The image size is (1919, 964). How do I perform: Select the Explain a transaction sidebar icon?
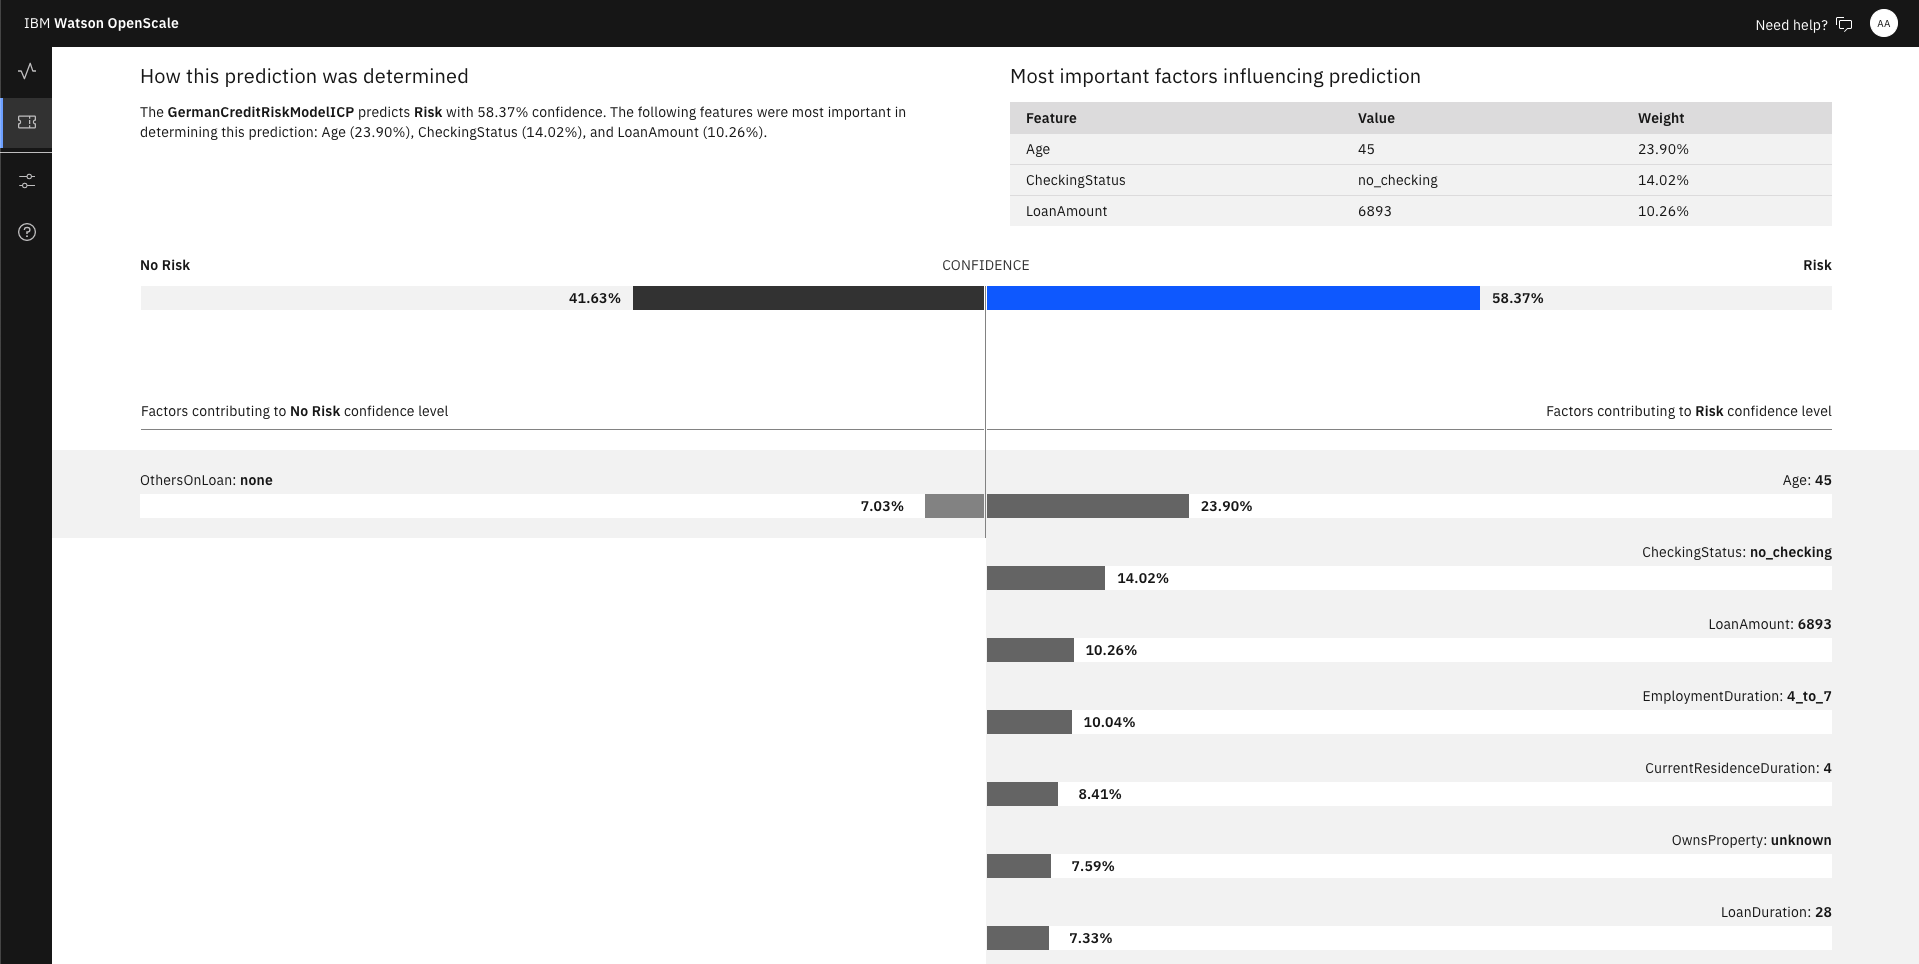pos(27,122)
